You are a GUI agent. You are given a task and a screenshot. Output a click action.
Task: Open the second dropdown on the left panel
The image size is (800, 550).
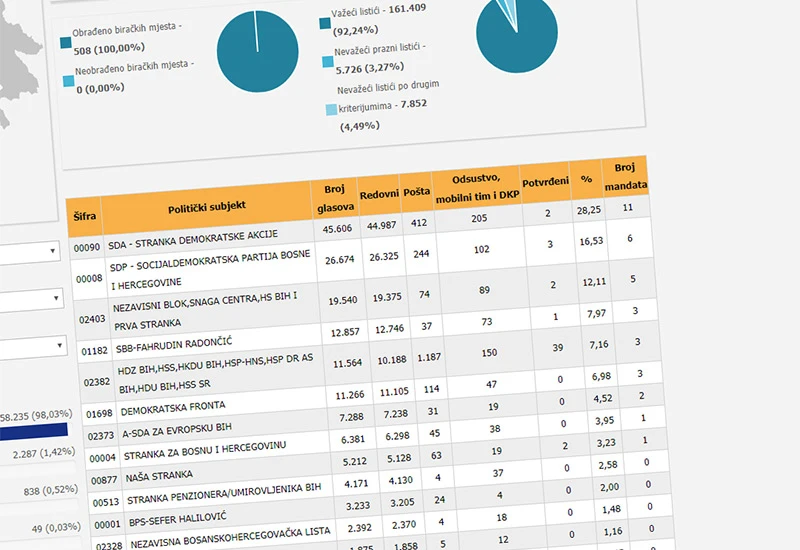32,299
